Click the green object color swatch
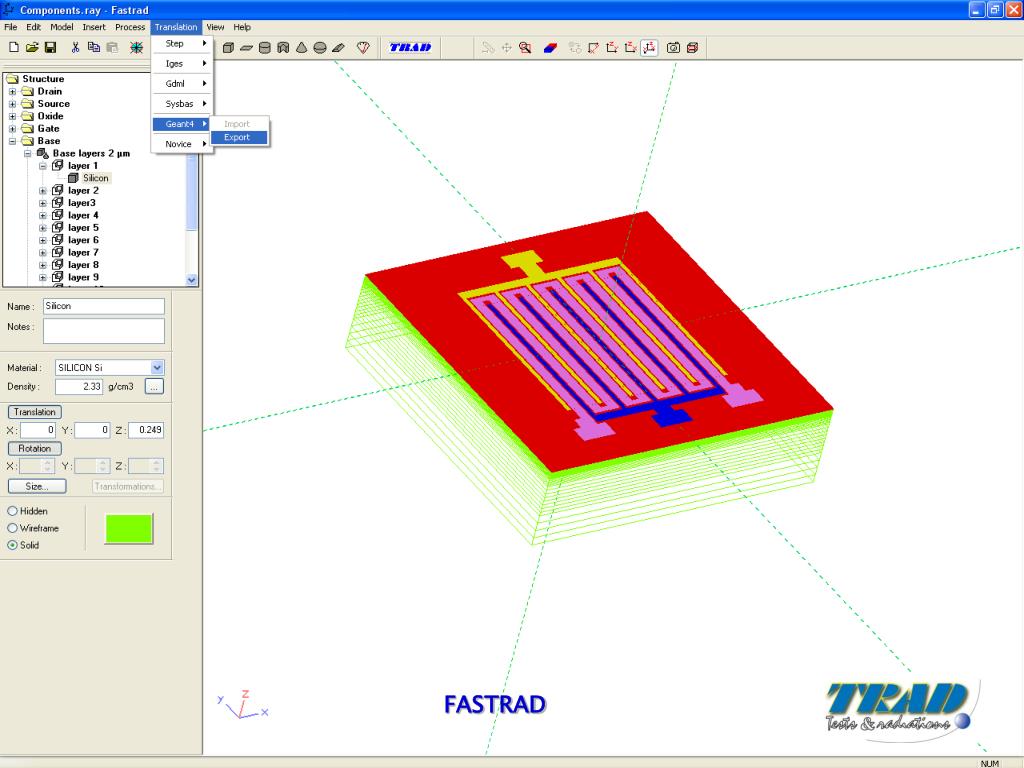 click(129, 528)
